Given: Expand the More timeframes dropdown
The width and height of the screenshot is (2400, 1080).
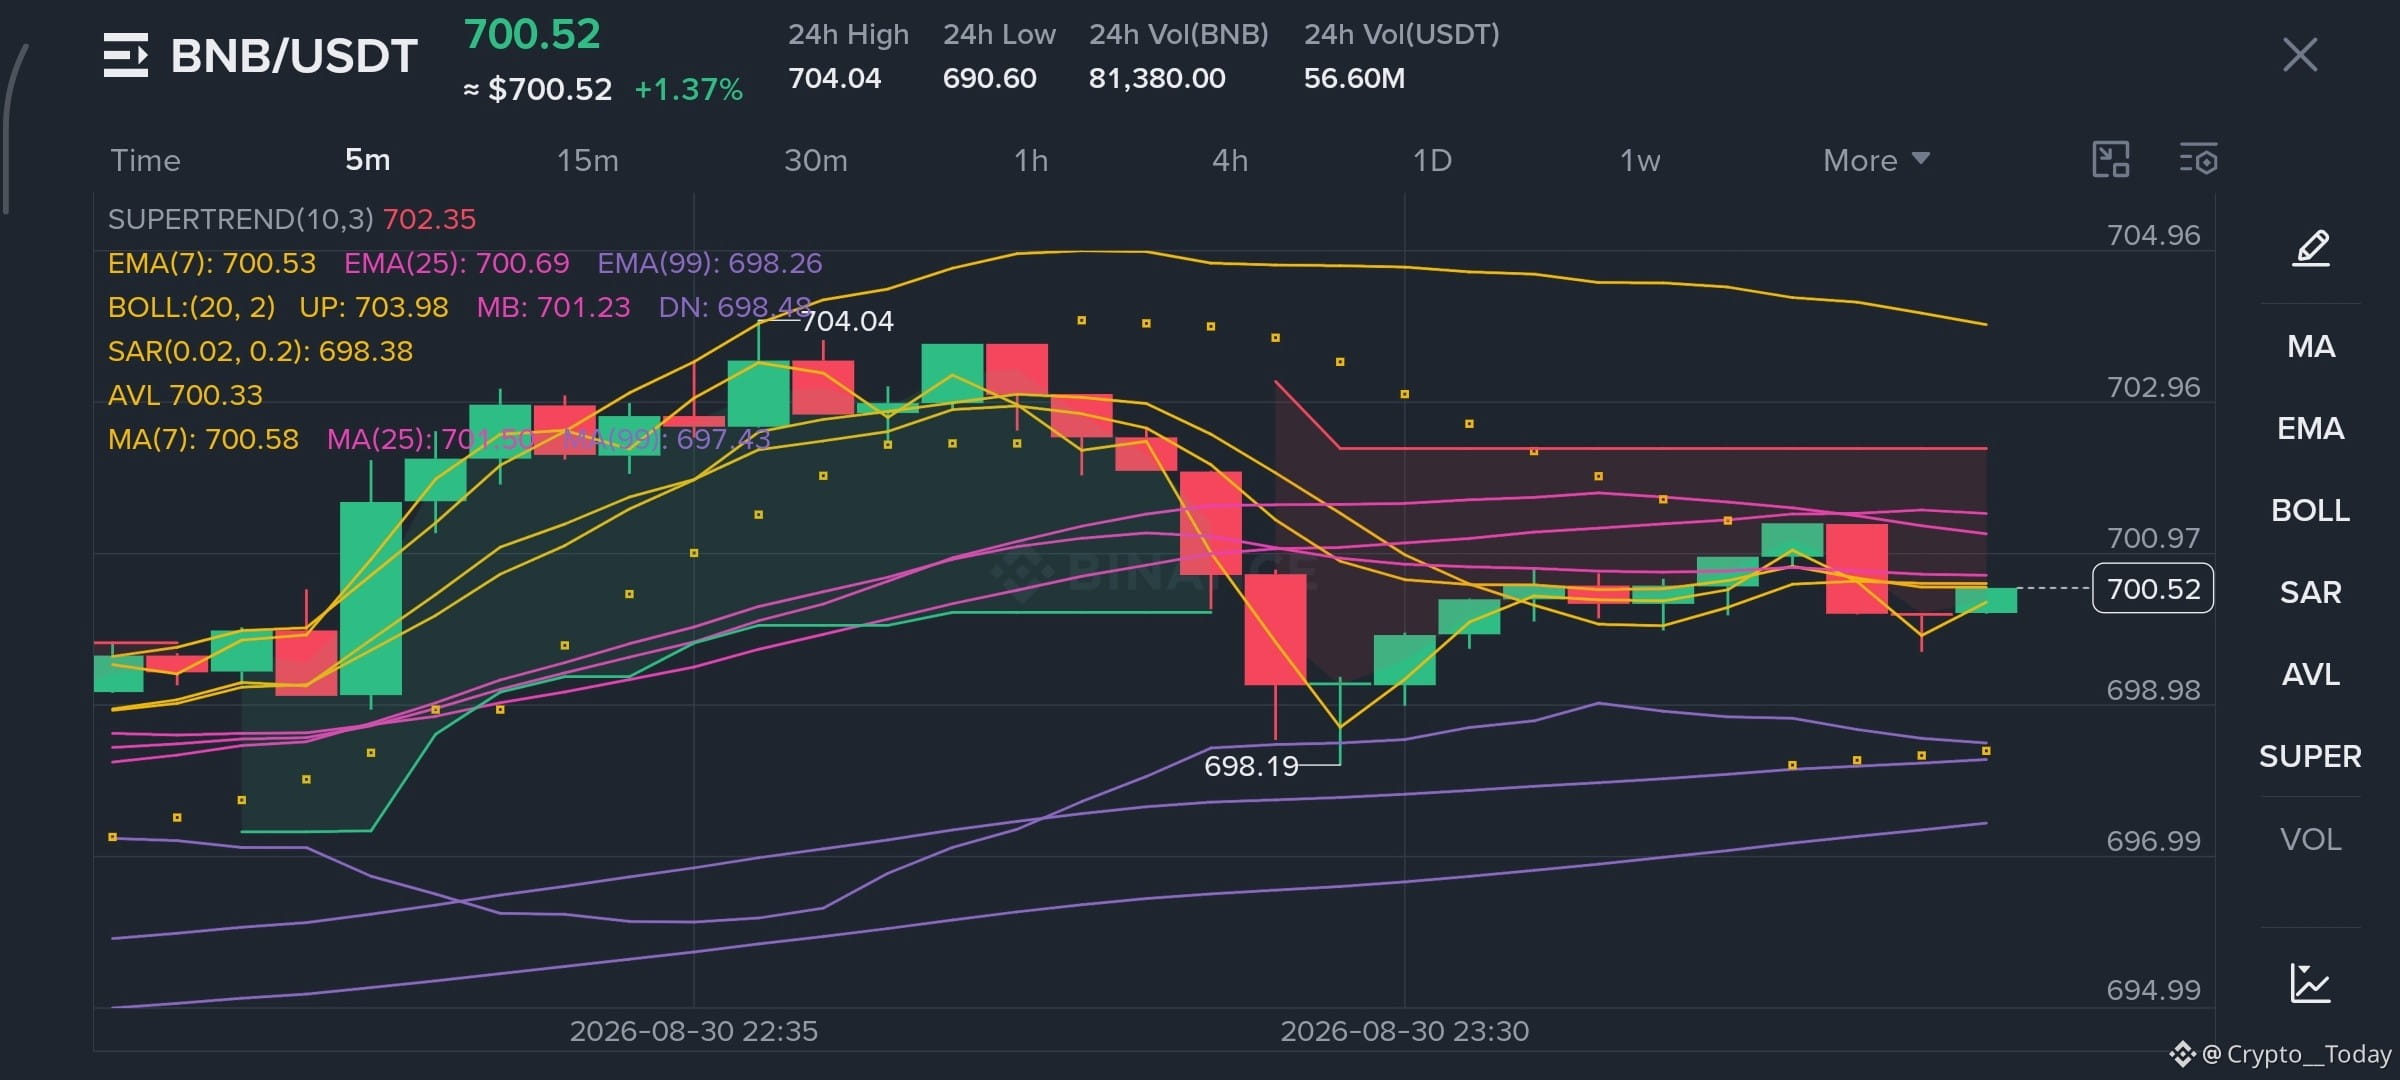Looking at the screenshot, I should (1876, 160).
